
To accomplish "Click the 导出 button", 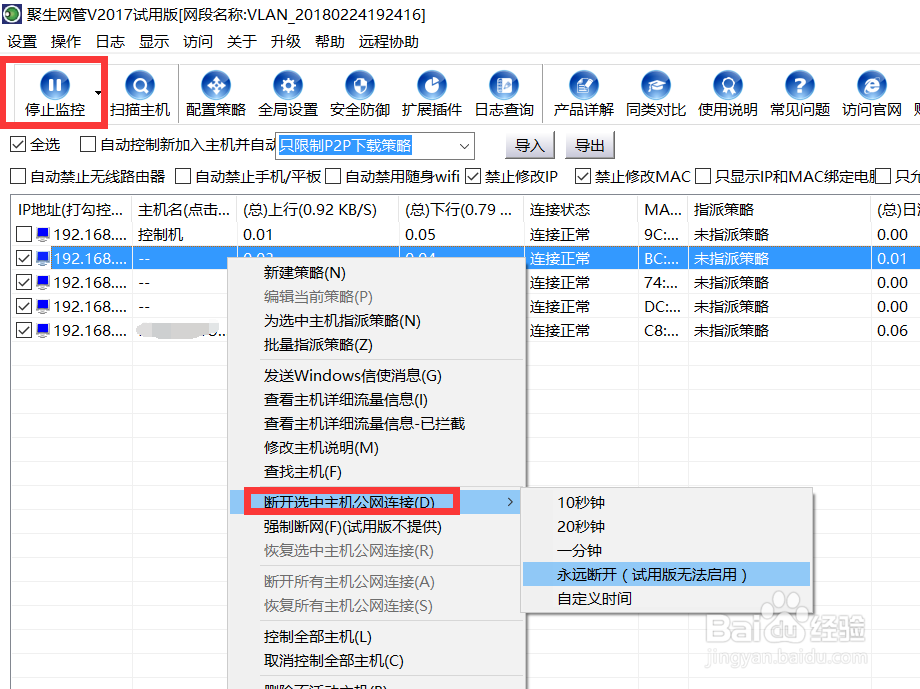I will (x=590, y=146).
